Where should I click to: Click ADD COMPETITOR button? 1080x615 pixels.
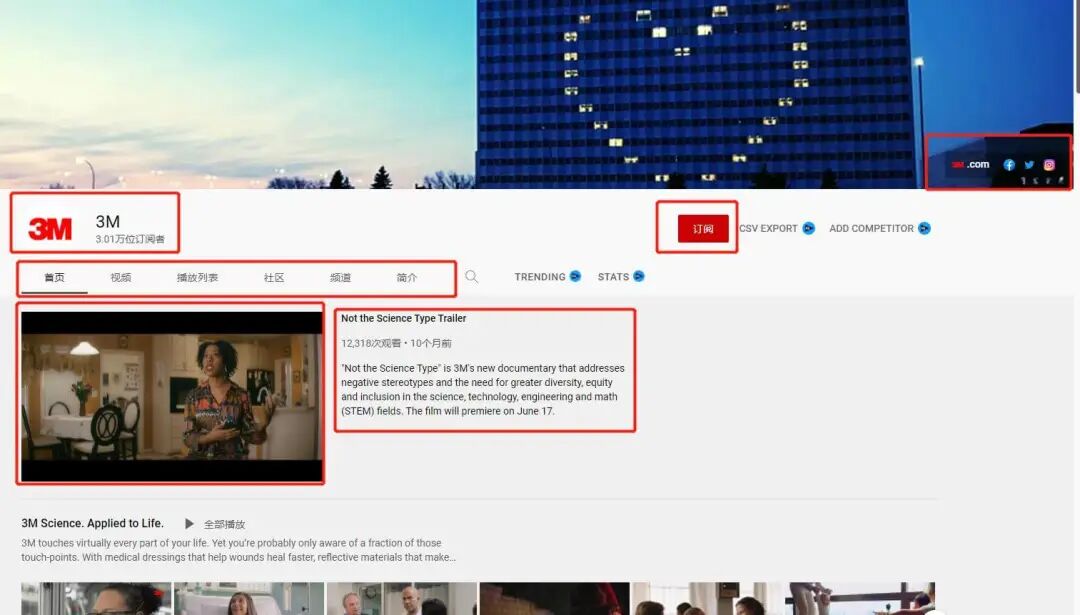click(x=871, y=229)
